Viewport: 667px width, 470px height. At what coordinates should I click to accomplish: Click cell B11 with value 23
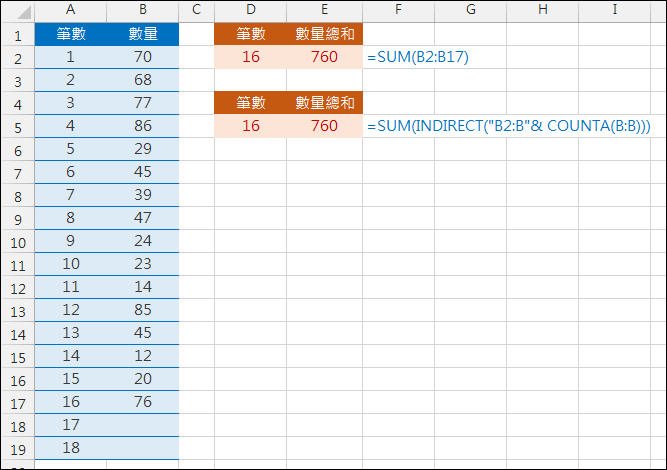click(143, 264)
